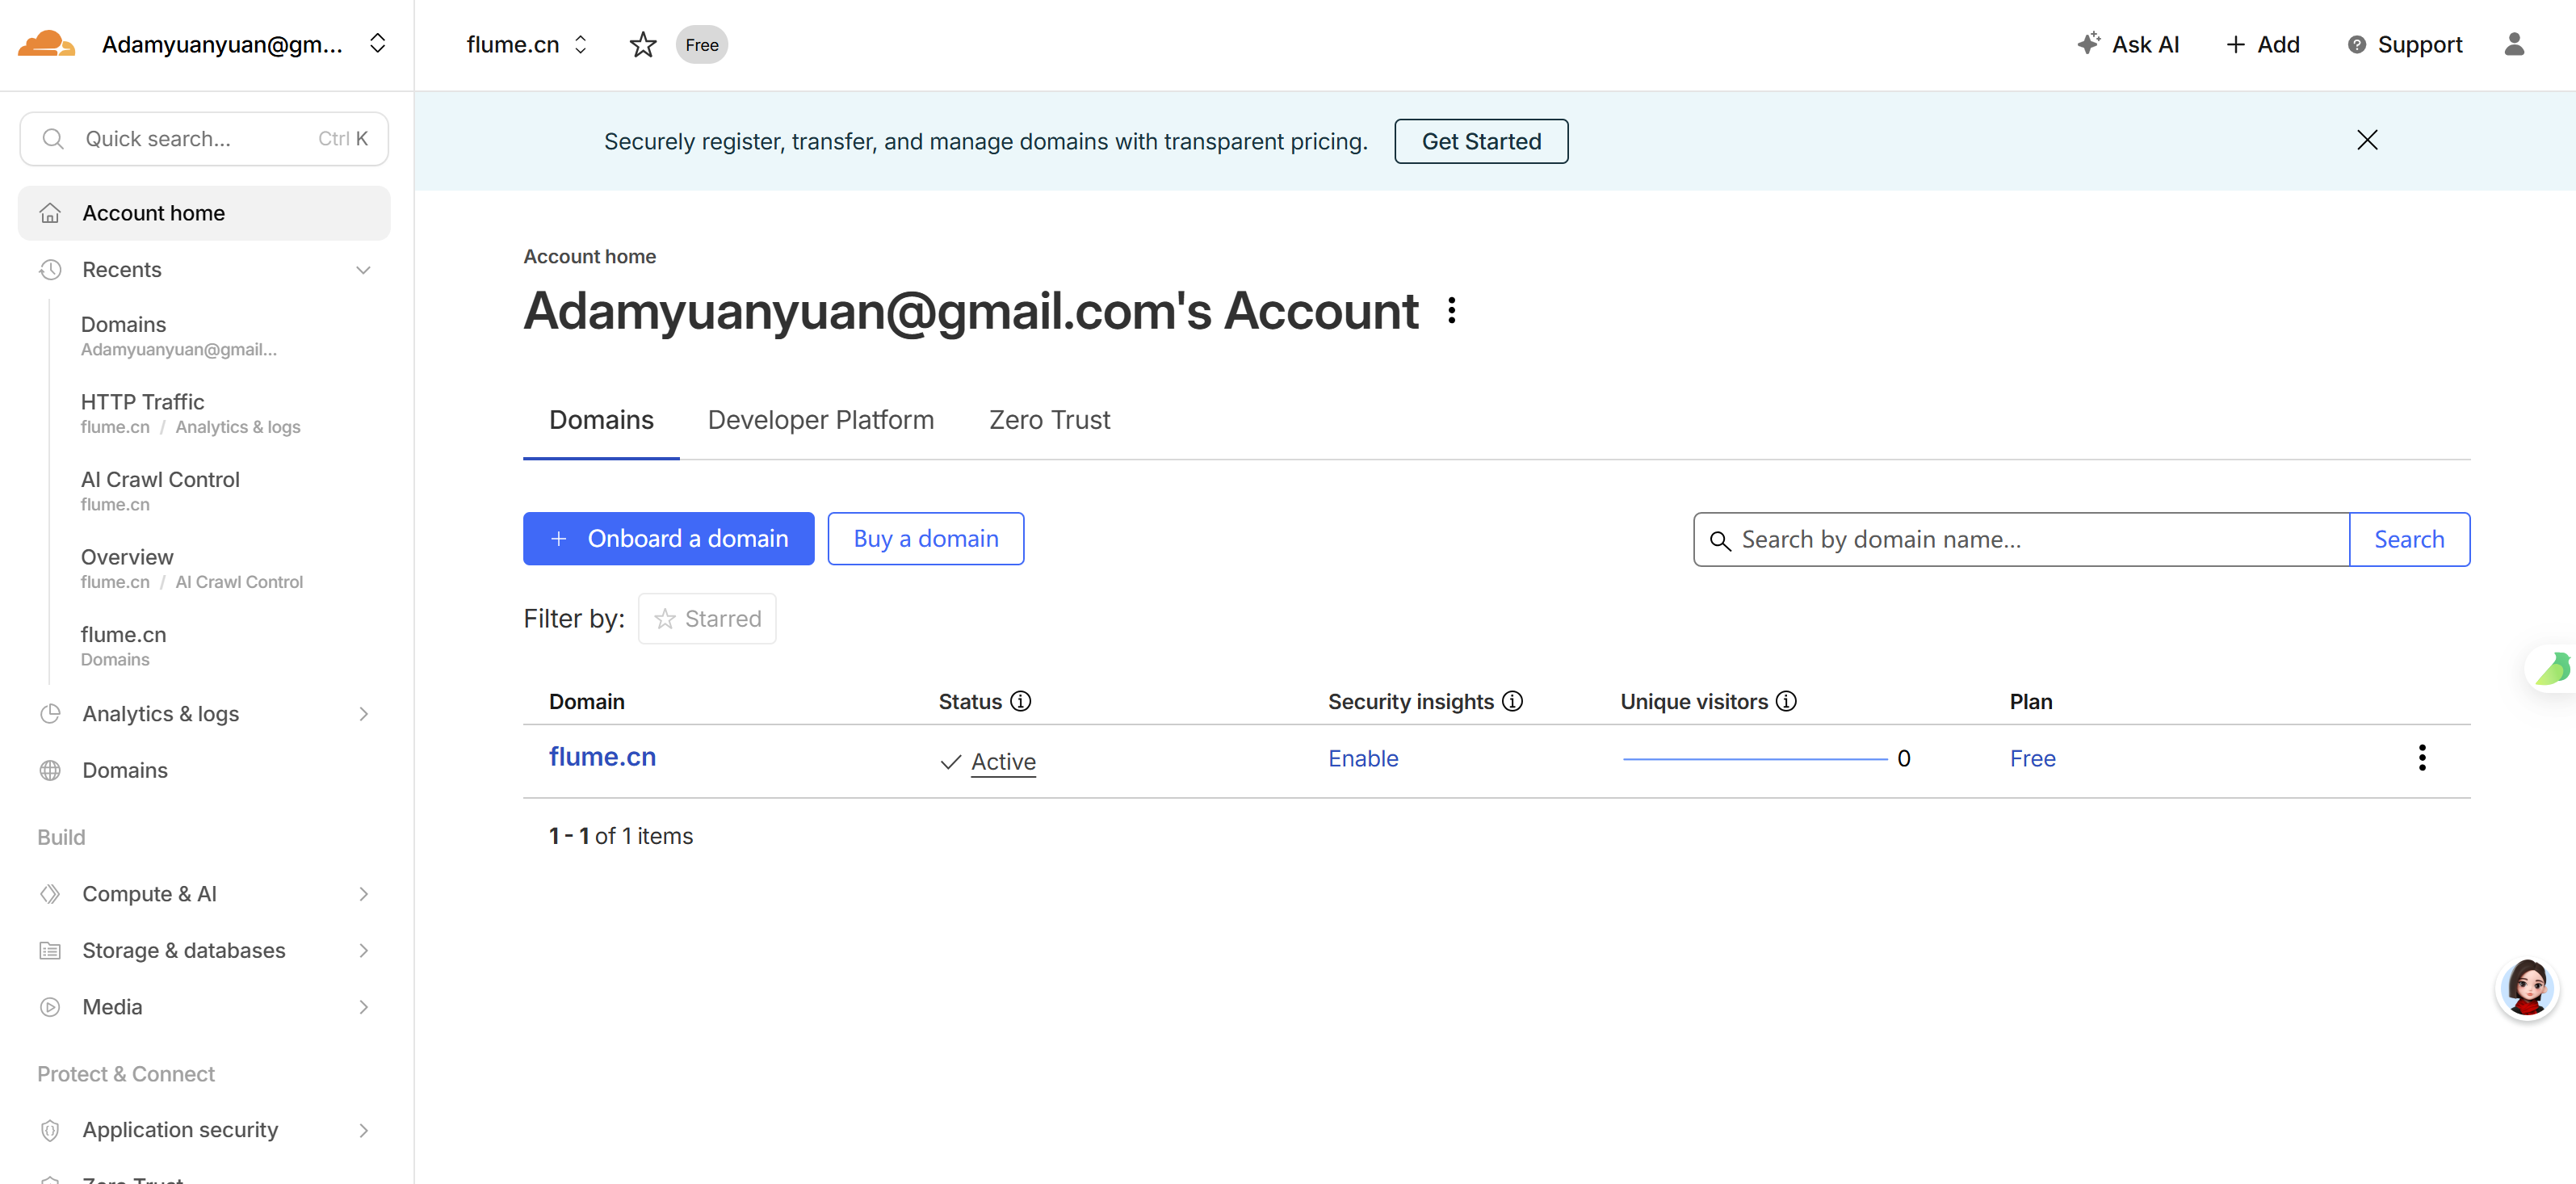Click the Domains globe icon

50,770
